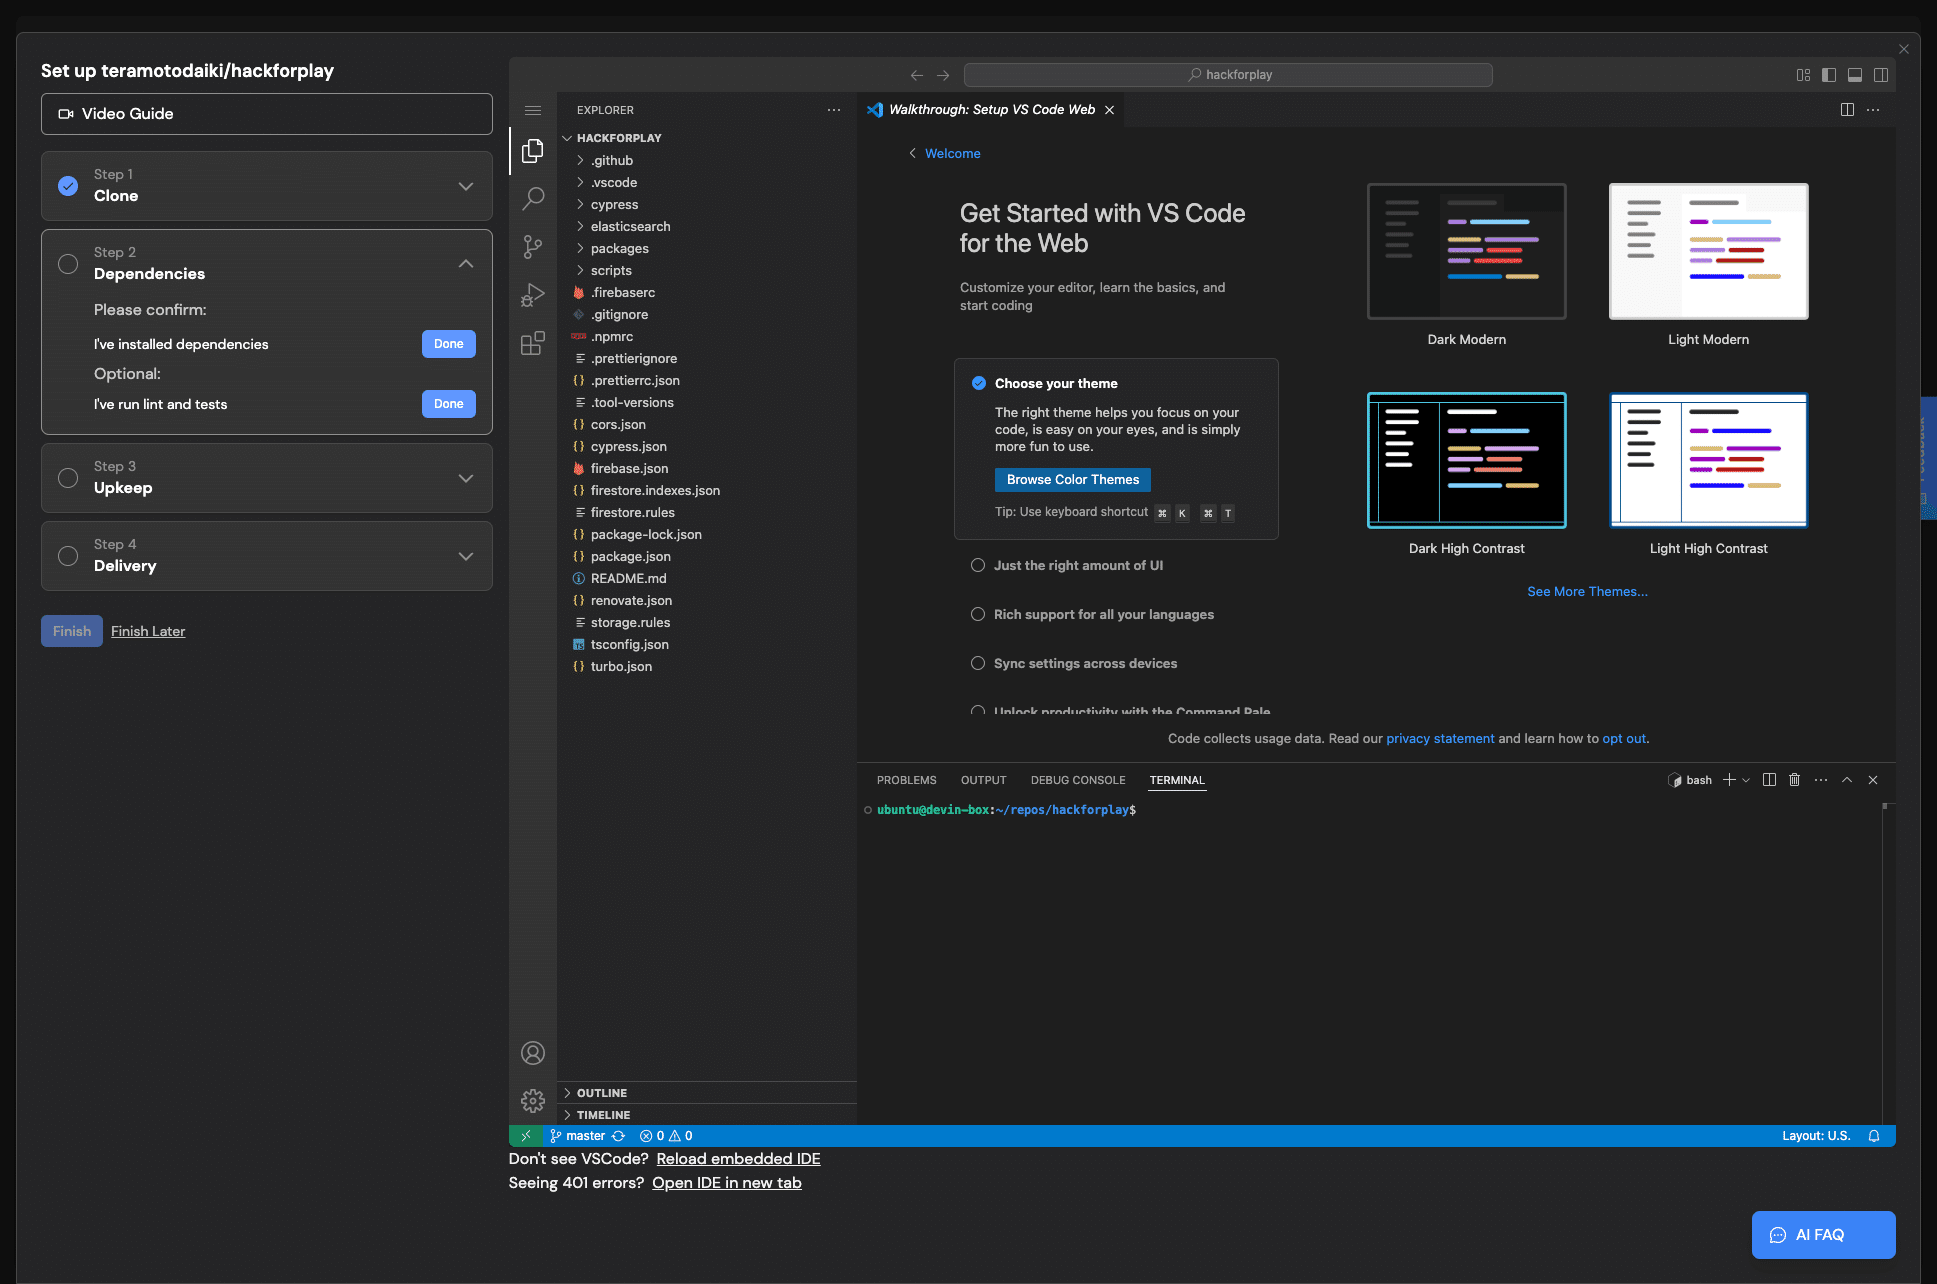Open terminal panel more actions ellipsis
Viewport: 1937px width, 1284px height.
(1821, 780)
